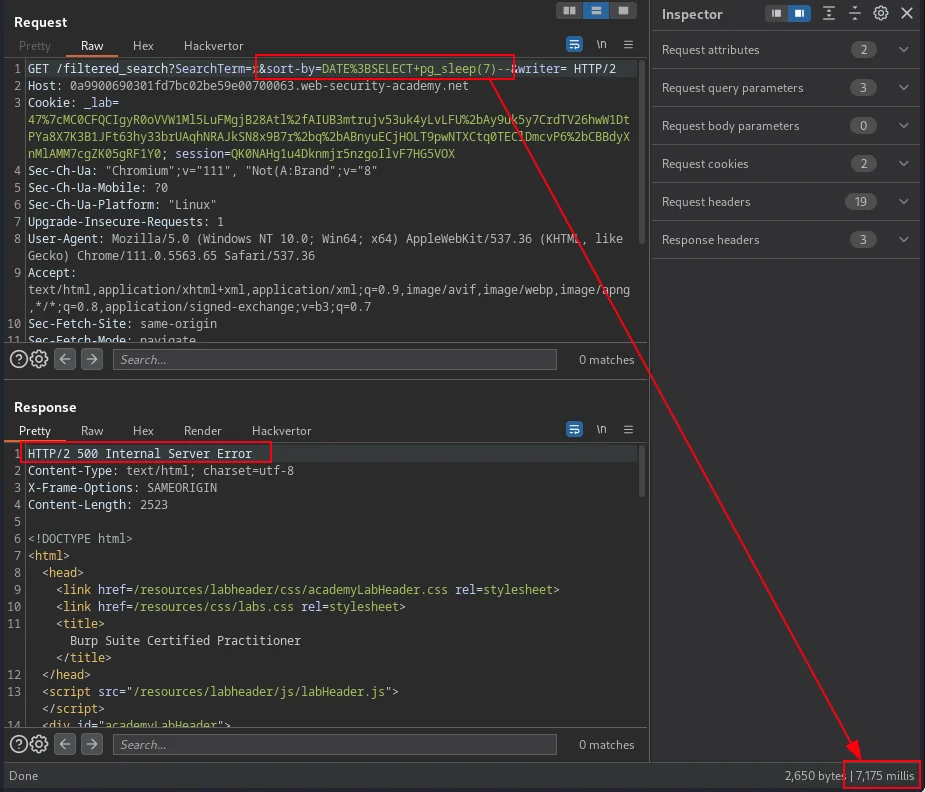Viewport: 925px width, 792px height.
Task: Click the Host header line in the request
Action: (x=248, y=86)
